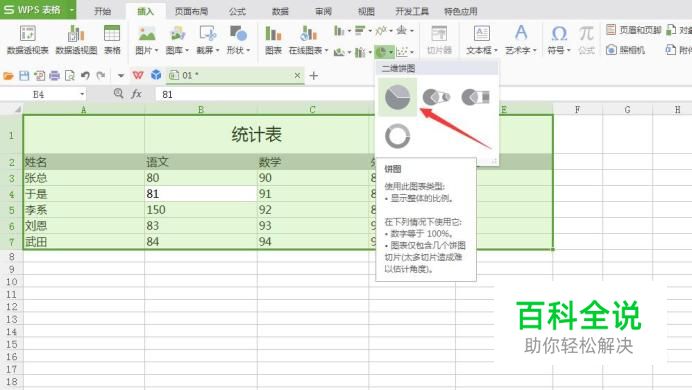Insert a PivotTable (数据透视表)
Image resolution: width=692 pixels, height=390 pixels.
click(27, 40)
